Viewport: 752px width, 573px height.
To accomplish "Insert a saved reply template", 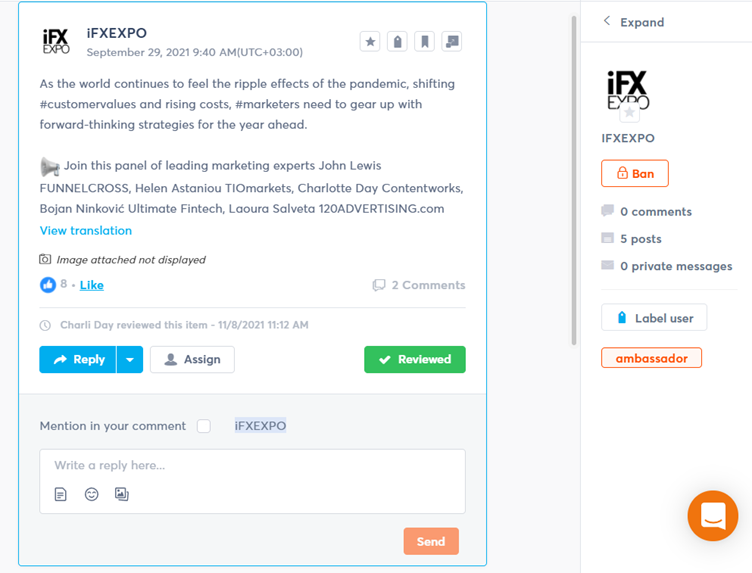I will tap(61, 494).
